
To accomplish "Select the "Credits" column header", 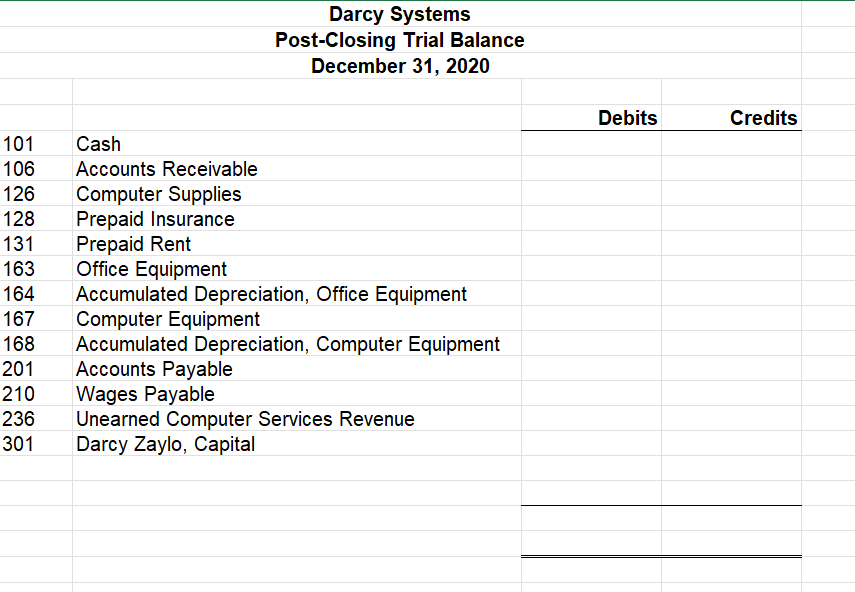I will point(763,118).
